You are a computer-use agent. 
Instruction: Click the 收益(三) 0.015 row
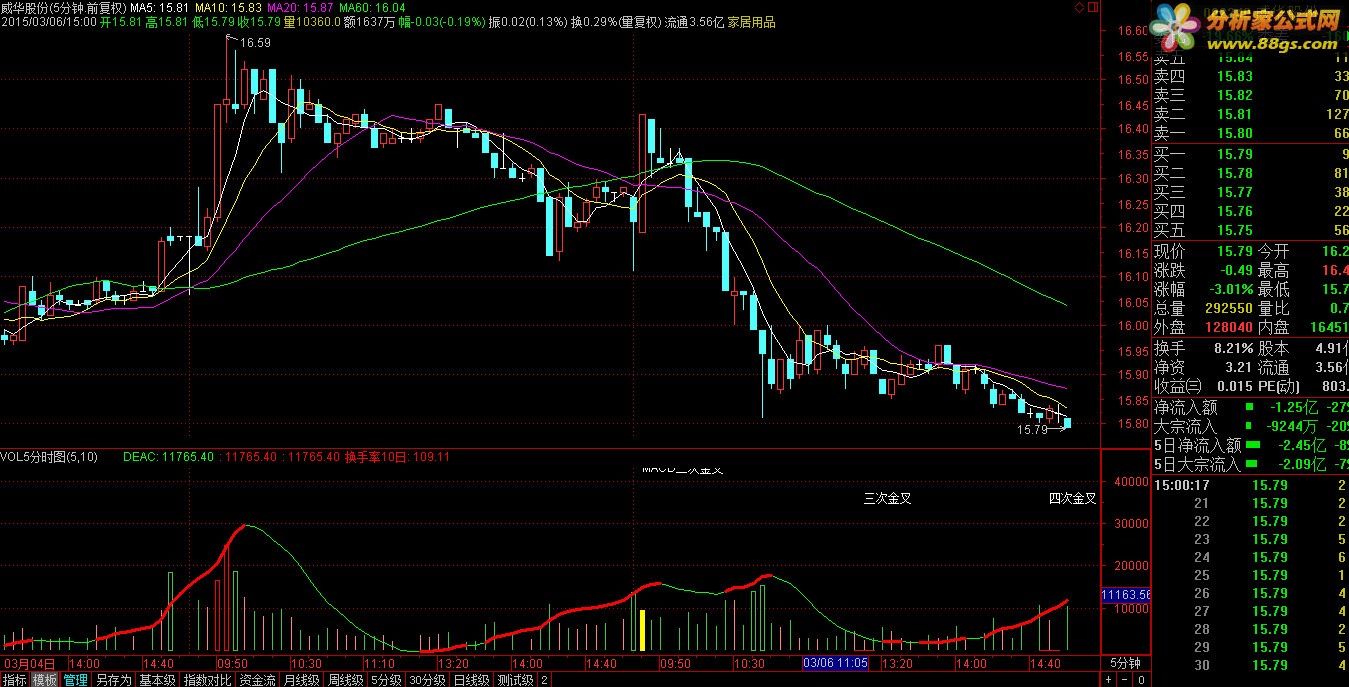coord(1204,386)
